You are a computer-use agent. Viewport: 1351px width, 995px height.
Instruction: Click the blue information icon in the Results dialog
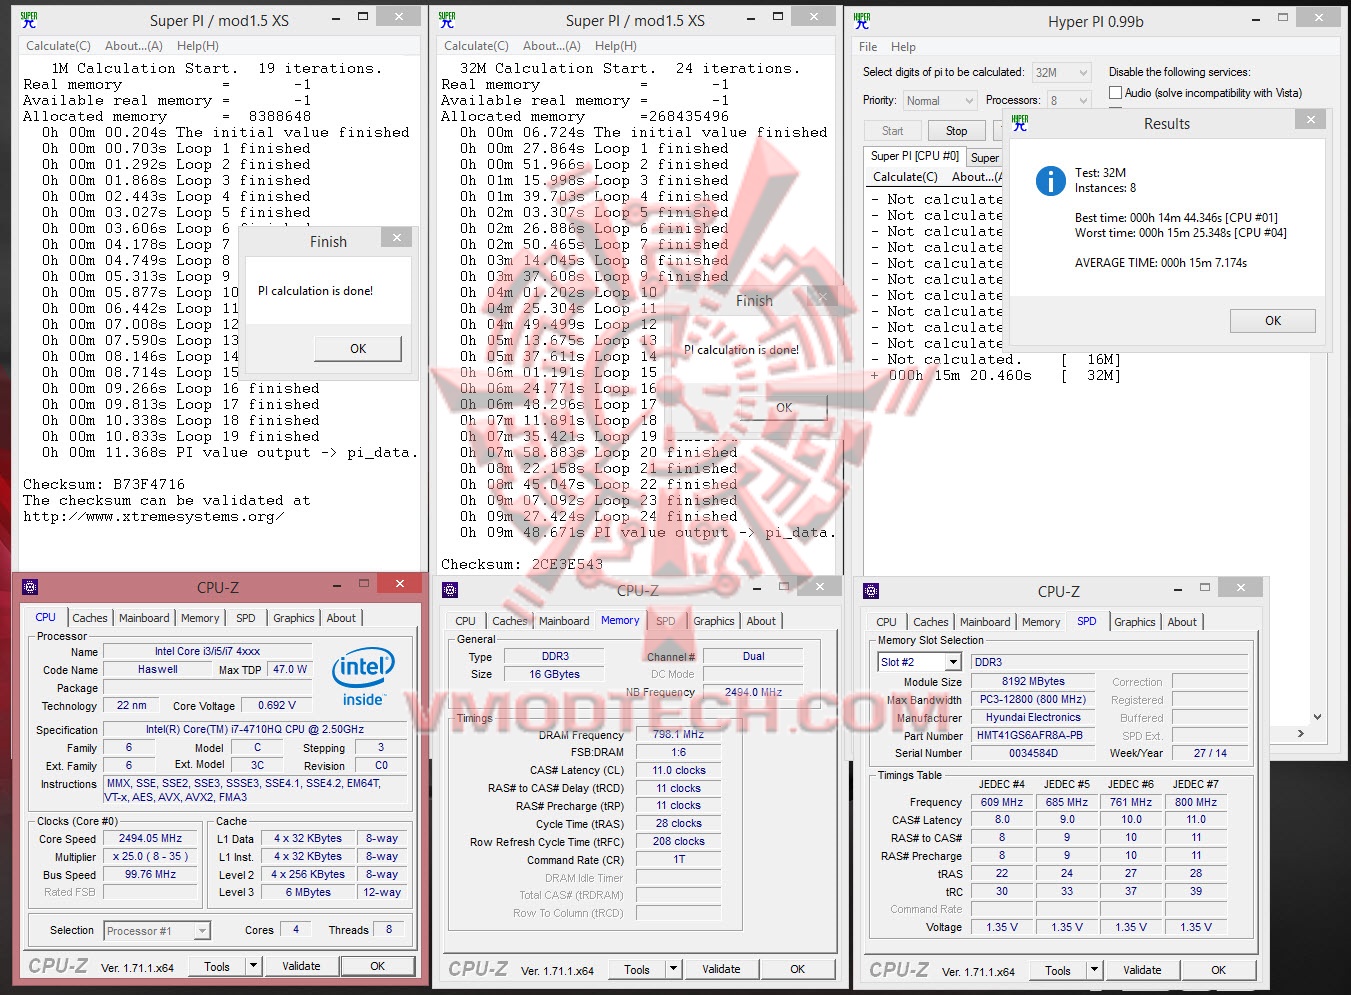coord(1050,181)
